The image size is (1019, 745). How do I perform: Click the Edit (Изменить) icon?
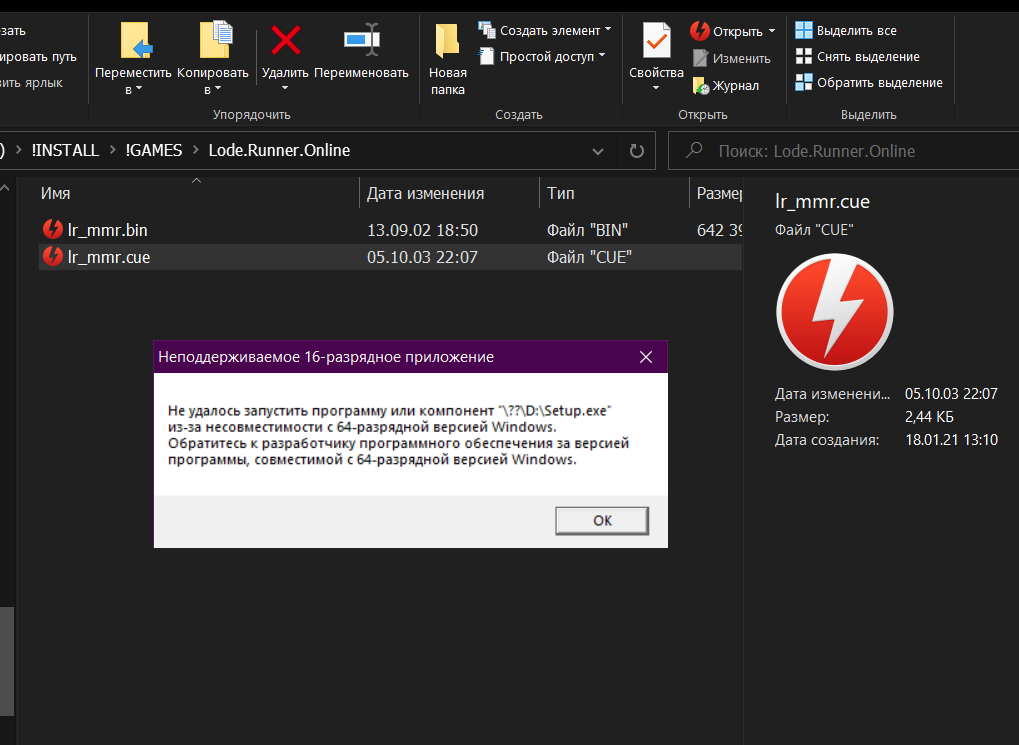[x=700, y=59]
